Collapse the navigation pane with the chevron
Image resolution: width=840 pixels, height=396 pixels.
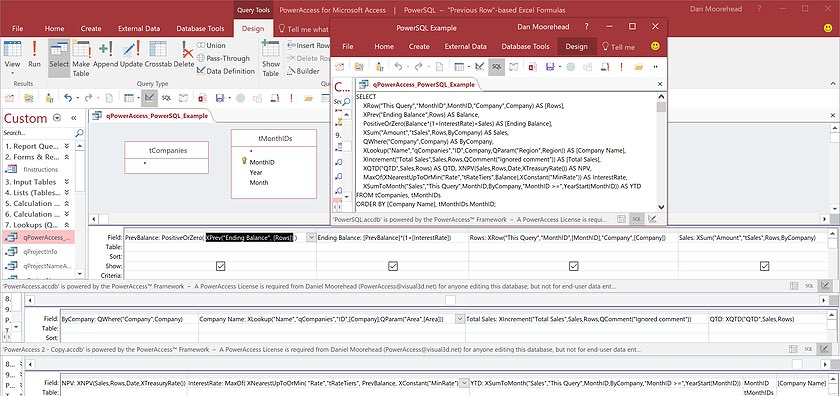74,118
